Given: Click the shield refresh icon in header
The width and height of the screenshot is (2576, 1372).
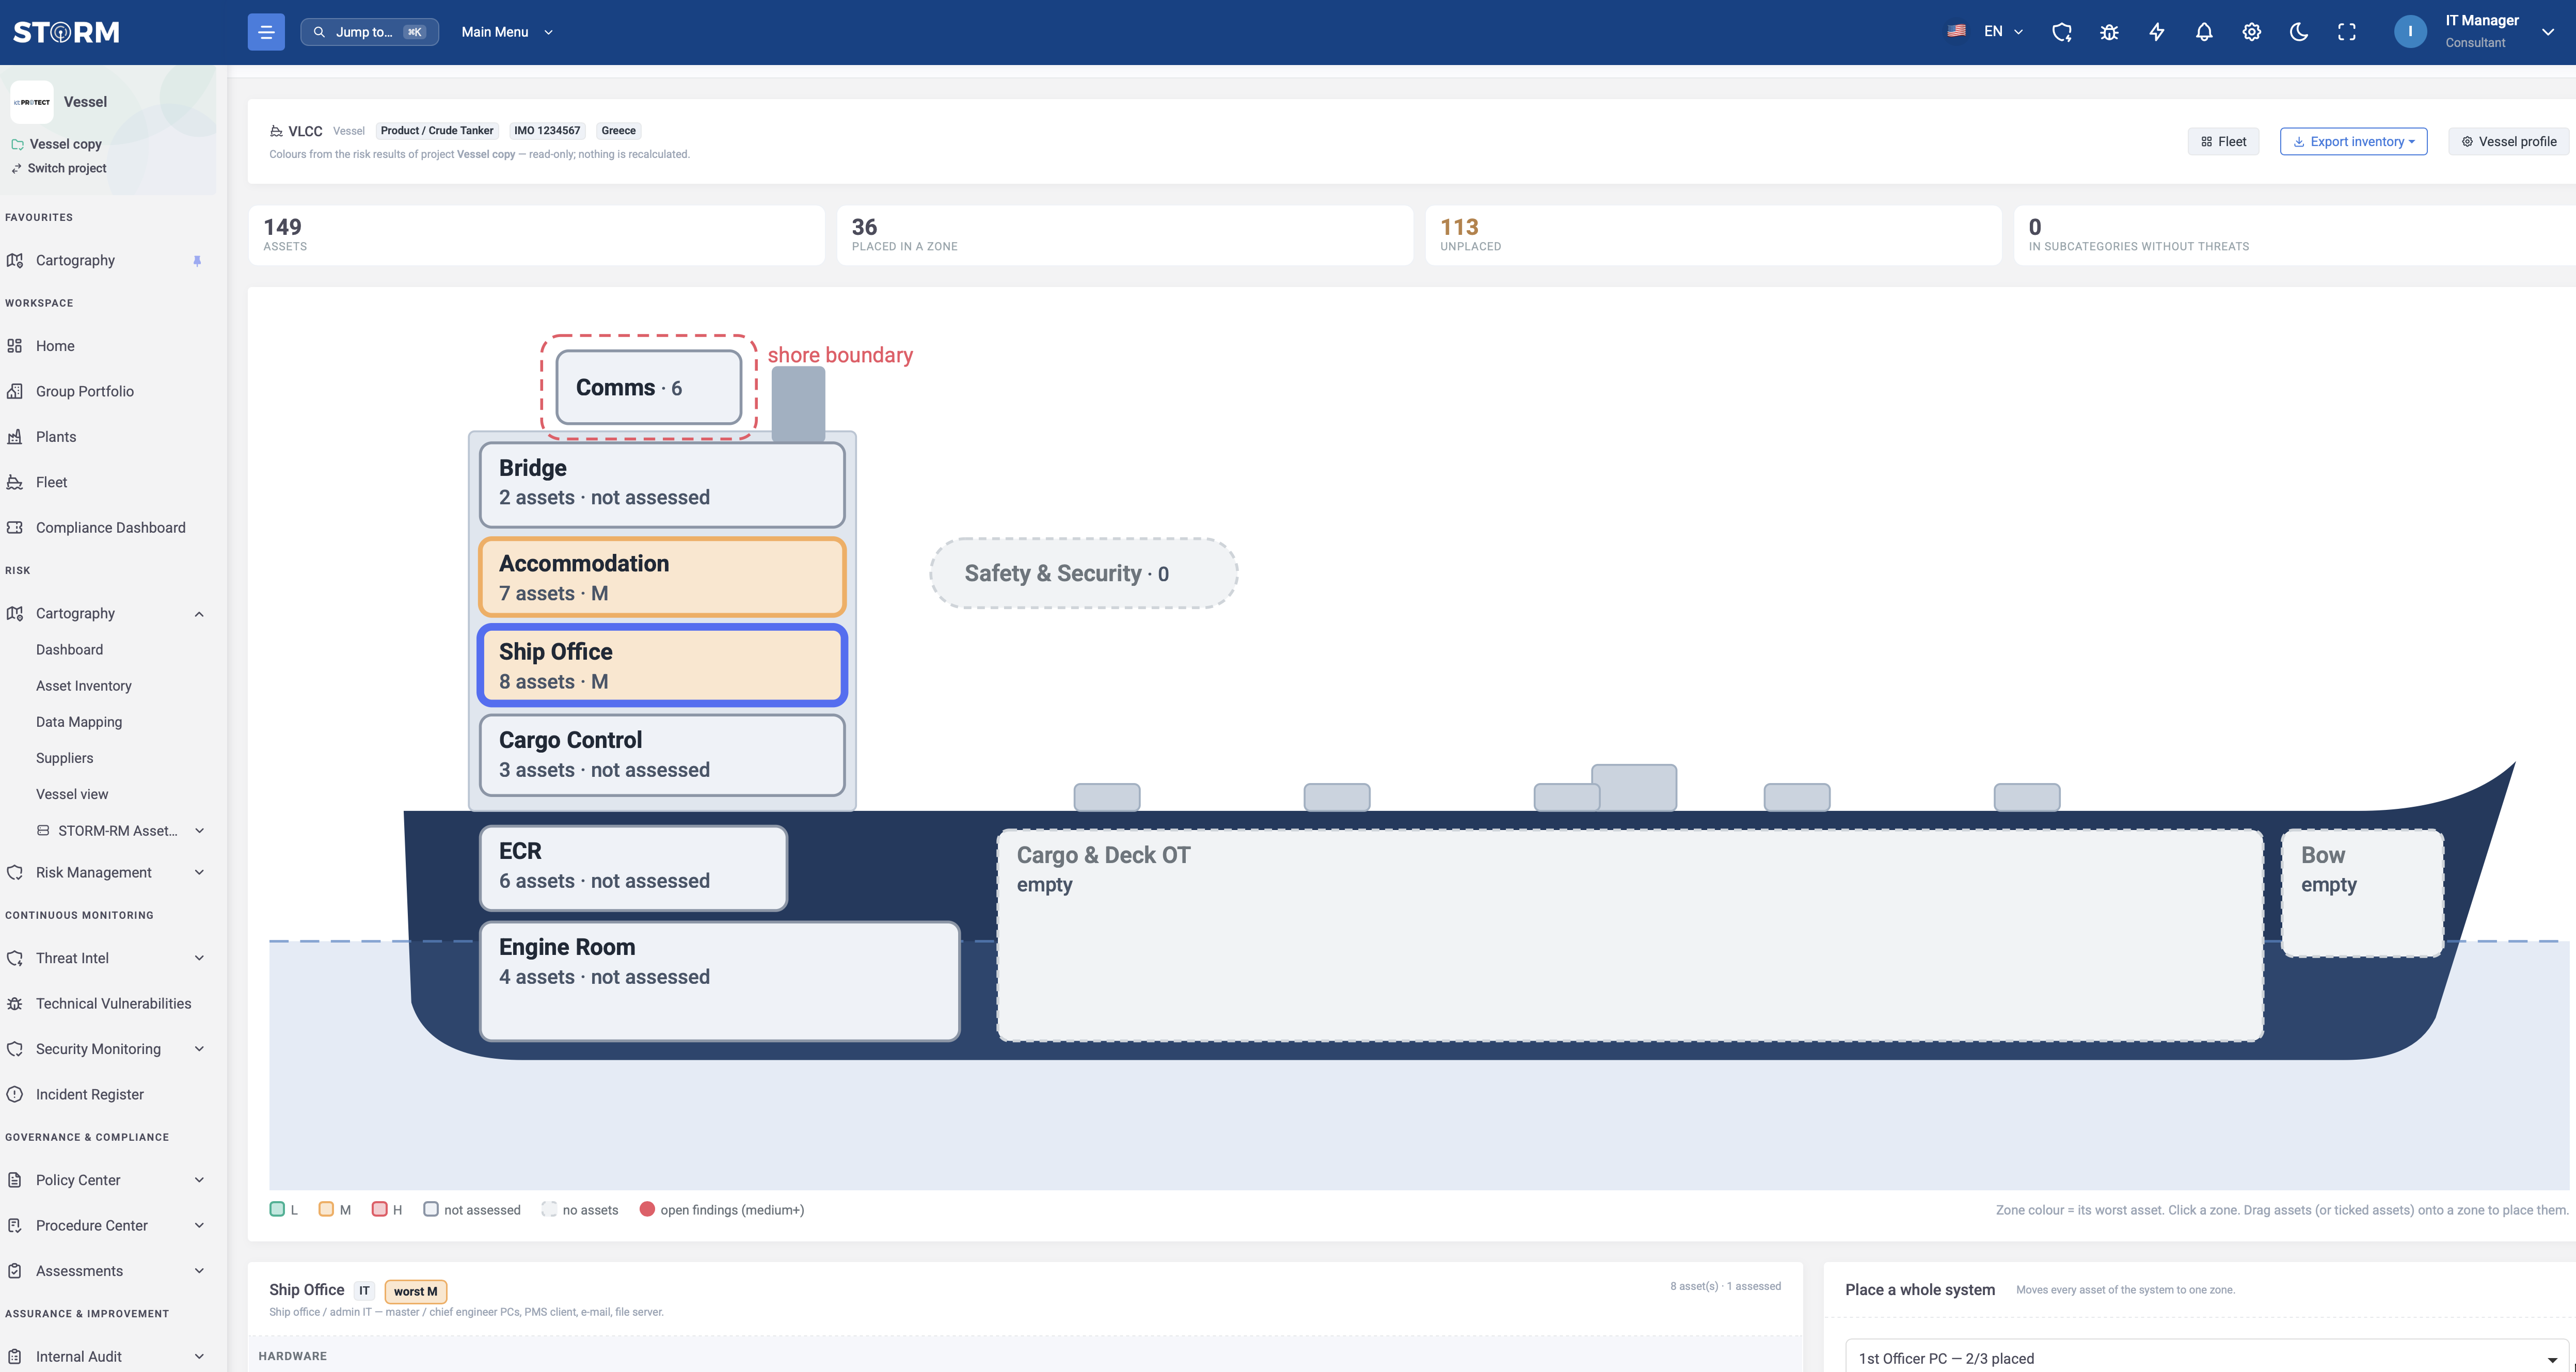Looking at the screenshot, I should tap(2062, 32).
